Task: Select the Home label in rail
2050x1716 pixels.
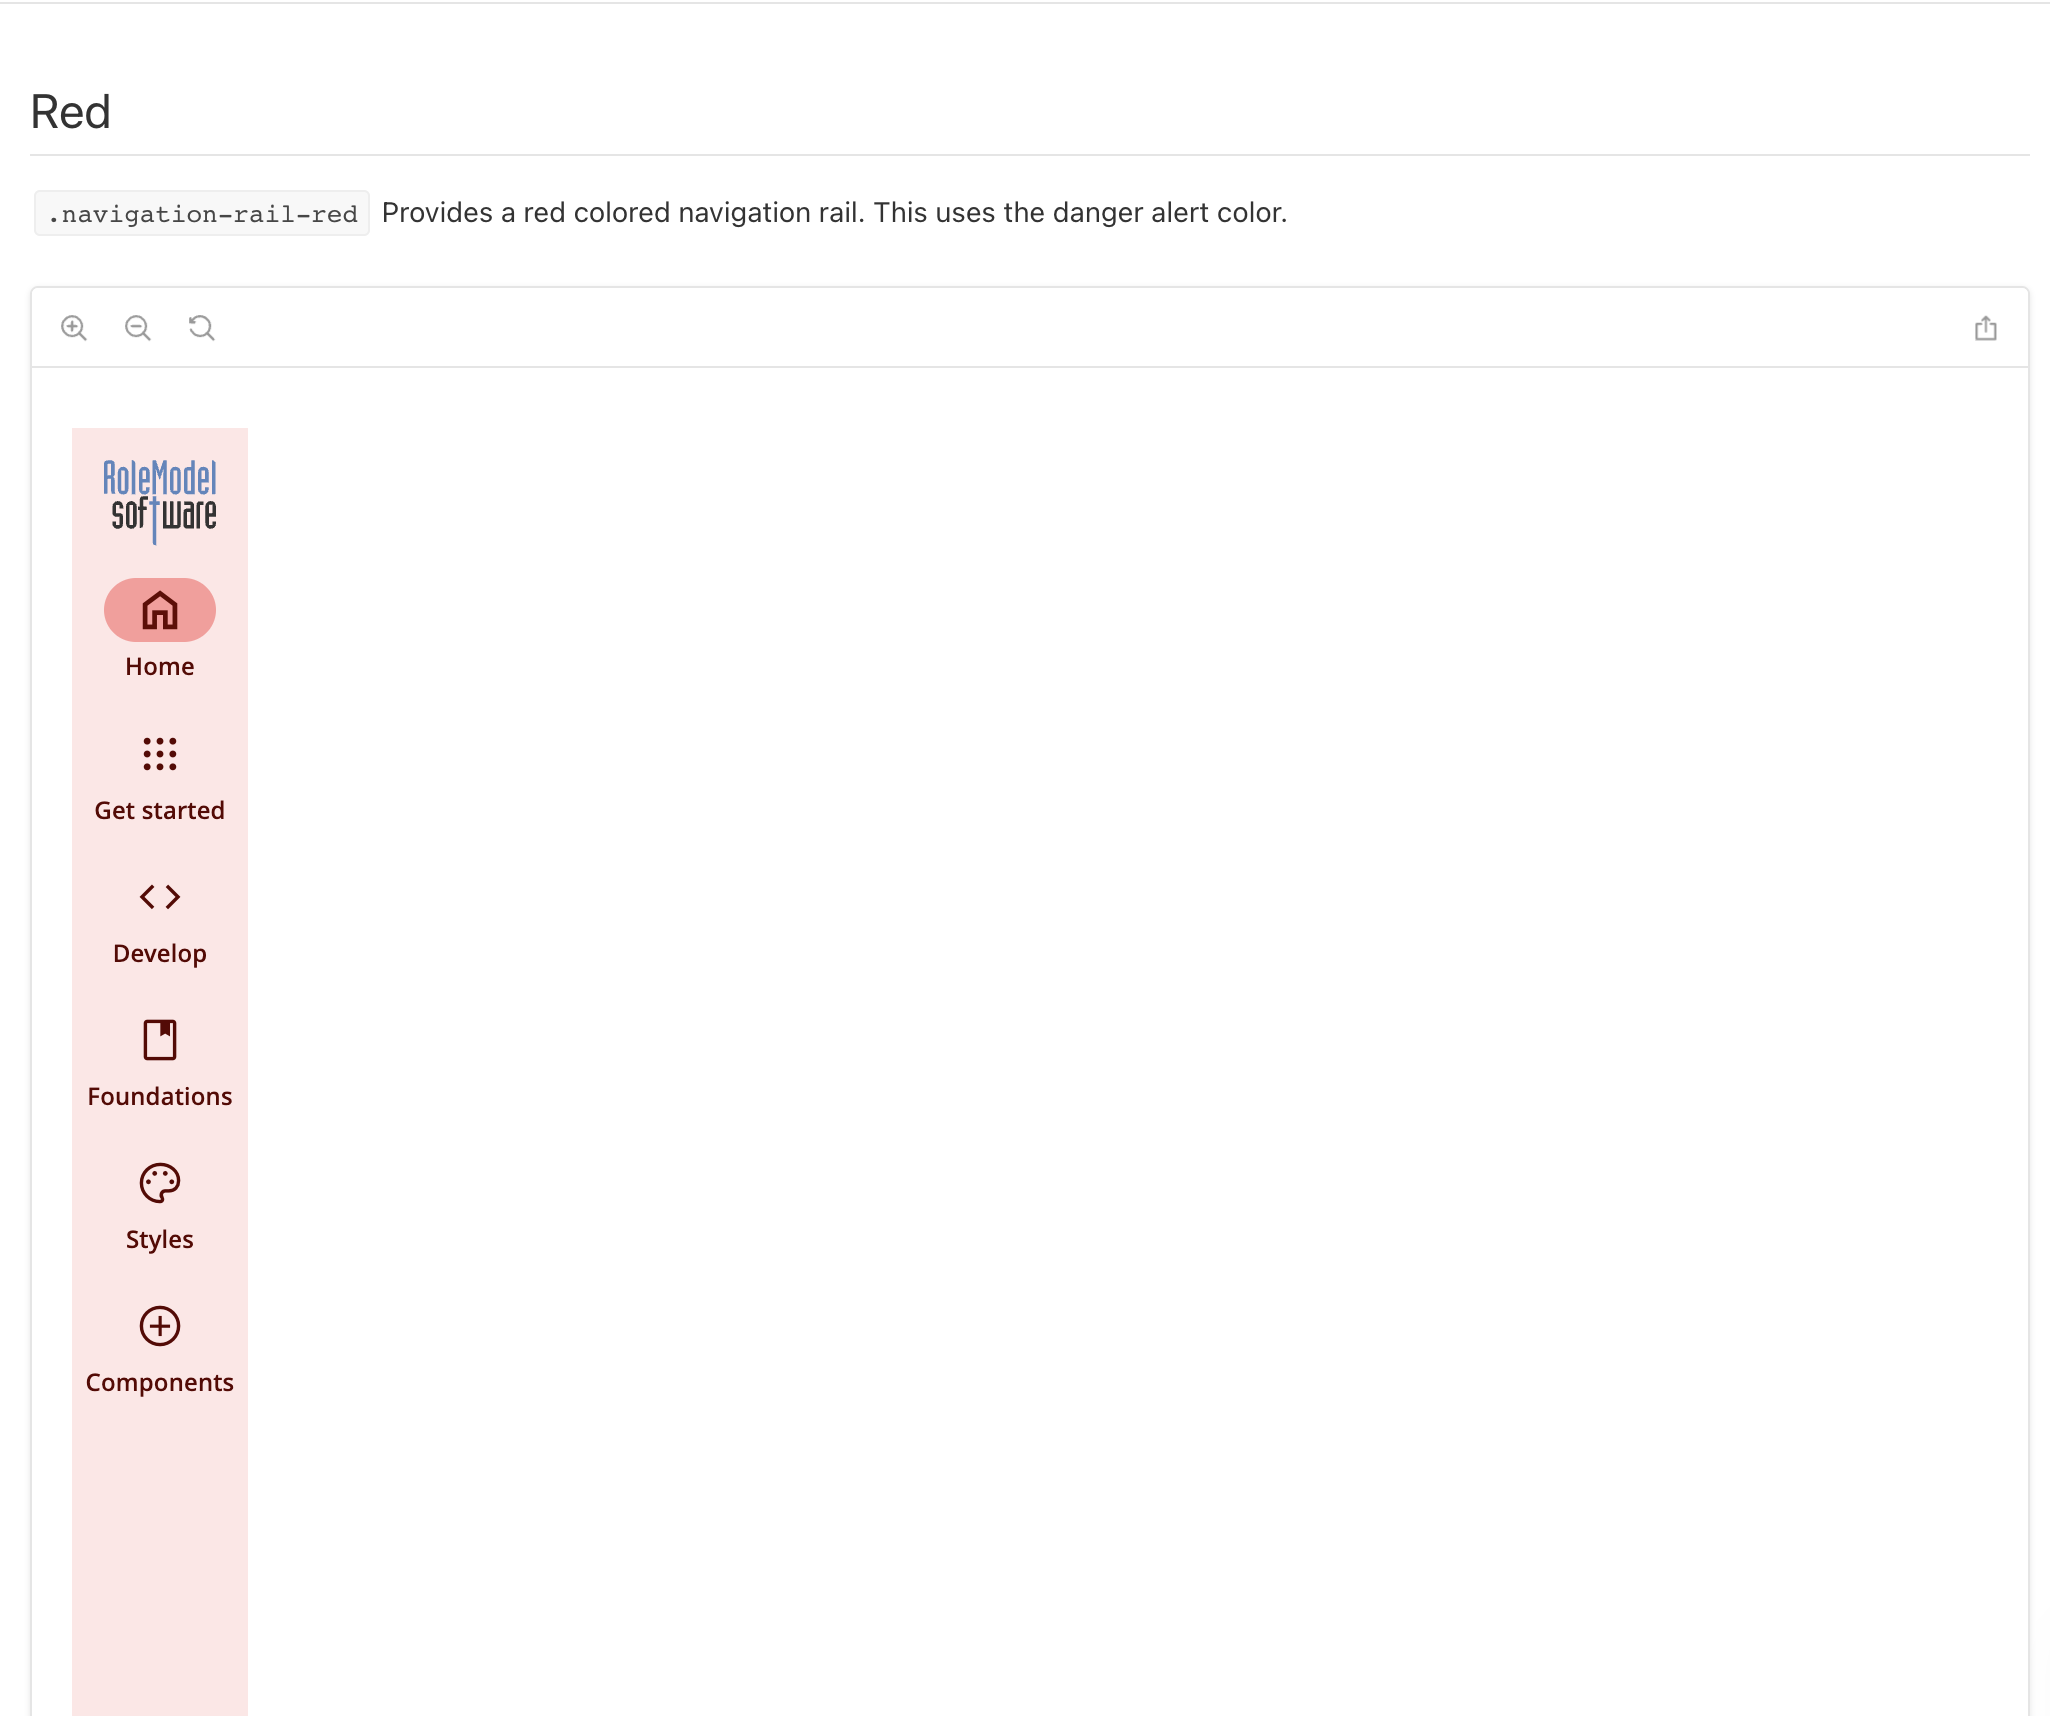Action: pyautogui.click(x=160, y=667)
